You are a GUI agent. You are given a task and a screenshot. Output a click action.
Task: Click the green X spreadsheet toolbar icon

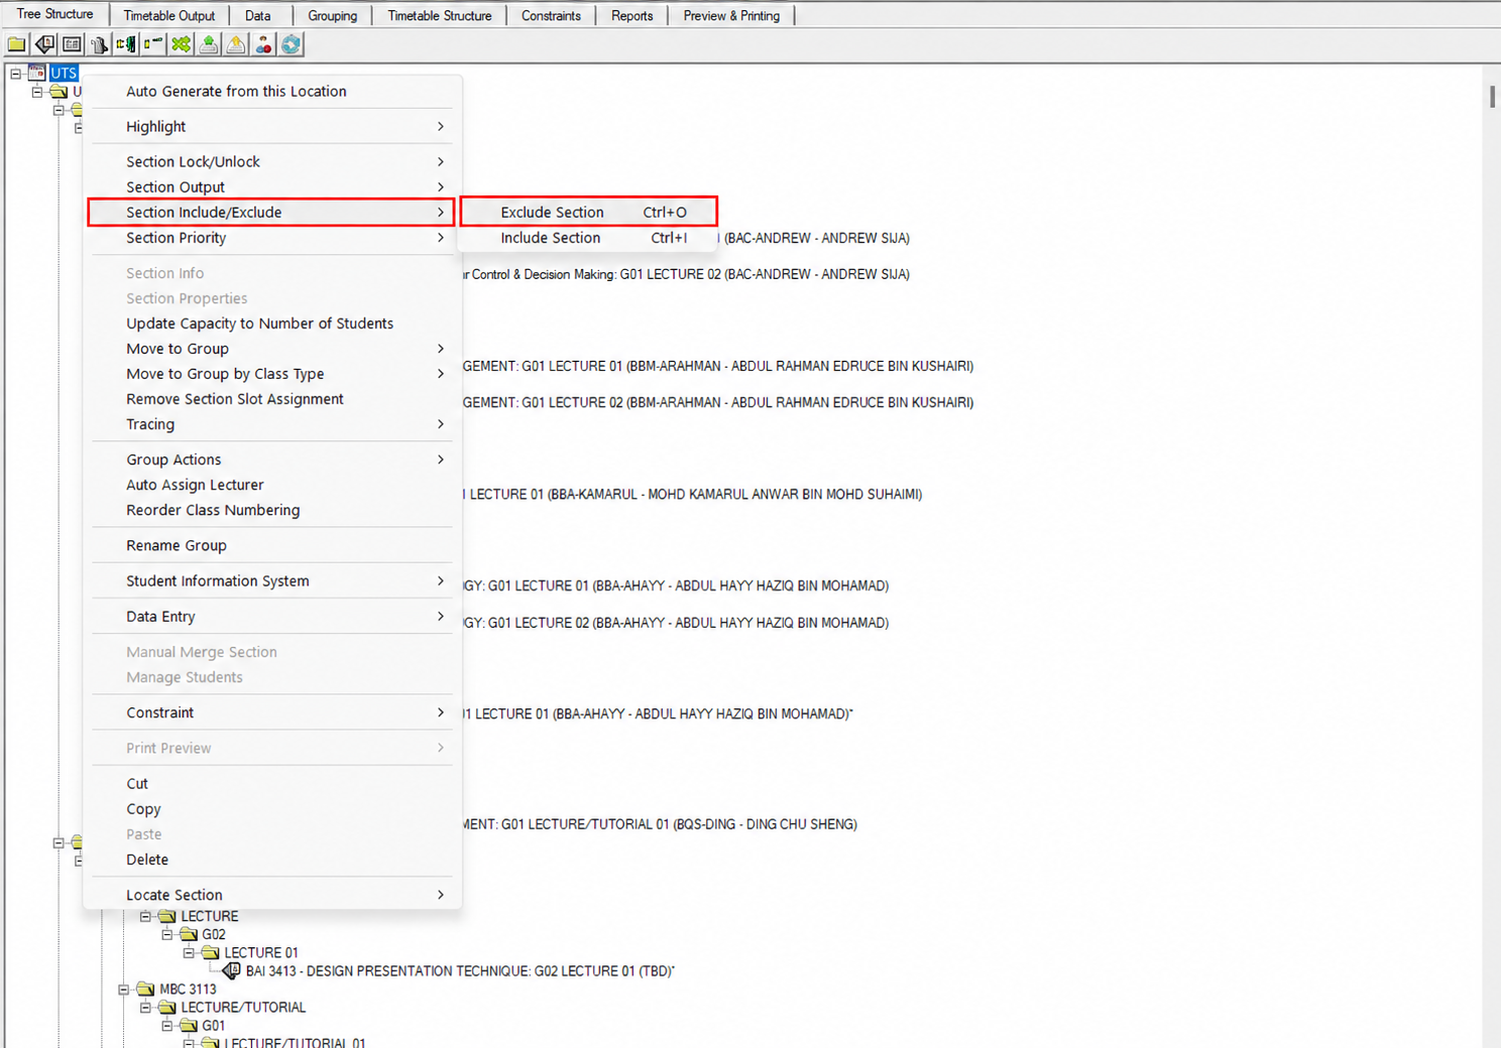[181, 44]
